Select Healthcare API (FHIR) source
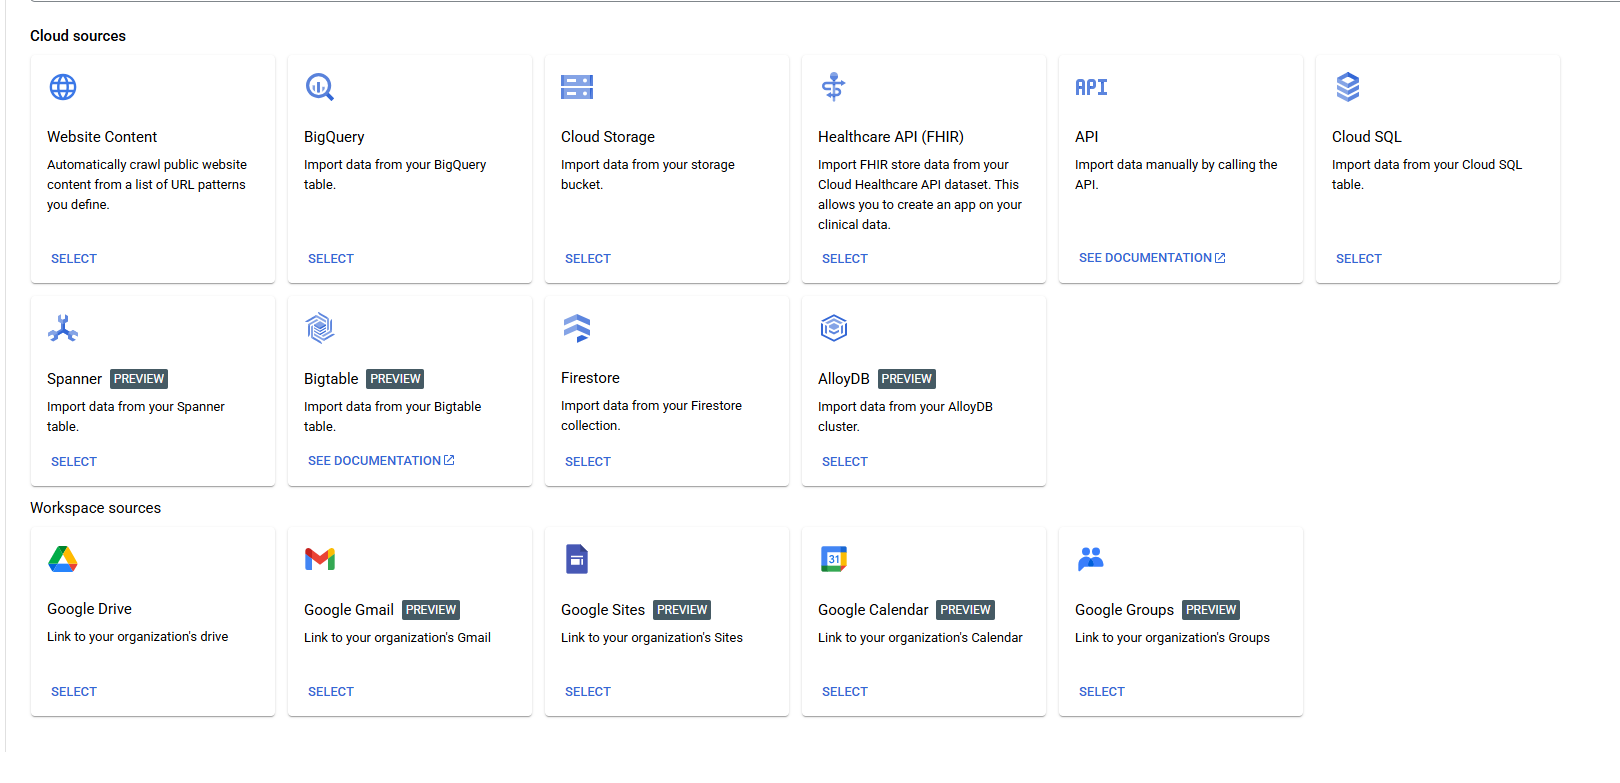 pos(845,259)
